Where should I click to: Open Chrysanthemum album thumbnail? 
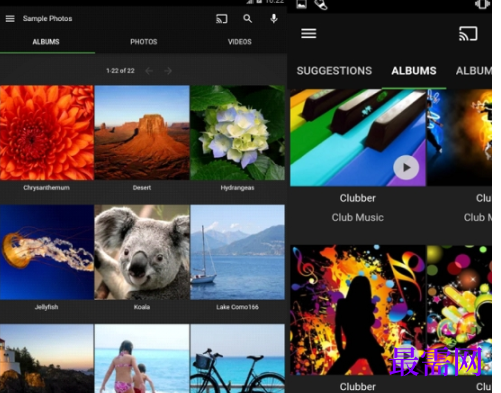click(47, 133)
